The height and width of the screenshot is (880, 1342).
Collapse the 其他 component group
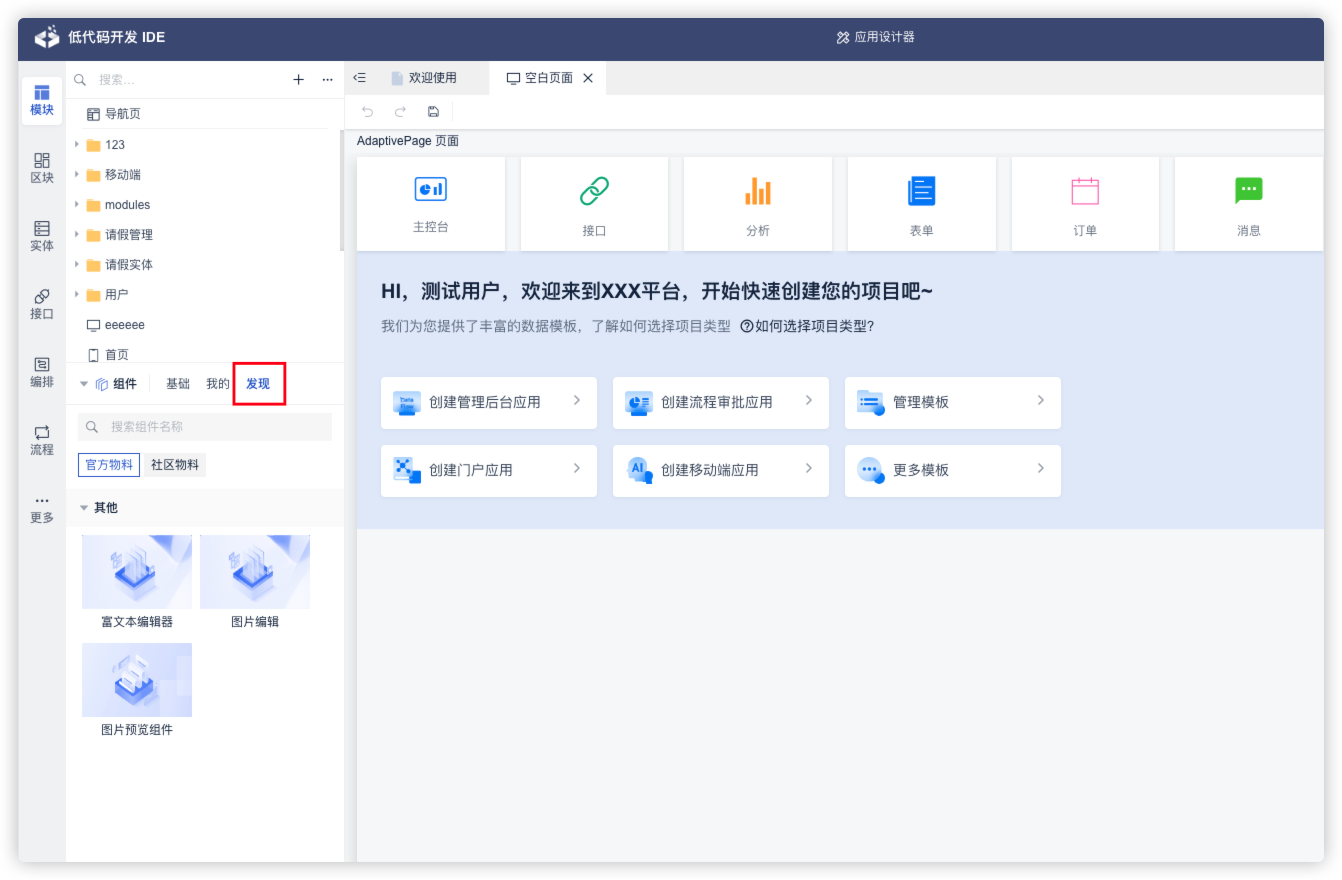pyautogui.click(x=84, y=508)
